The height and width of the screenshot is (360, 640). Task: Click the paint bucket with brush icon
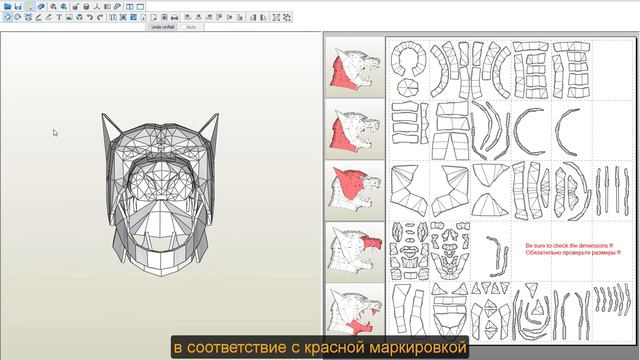[76, 7]
